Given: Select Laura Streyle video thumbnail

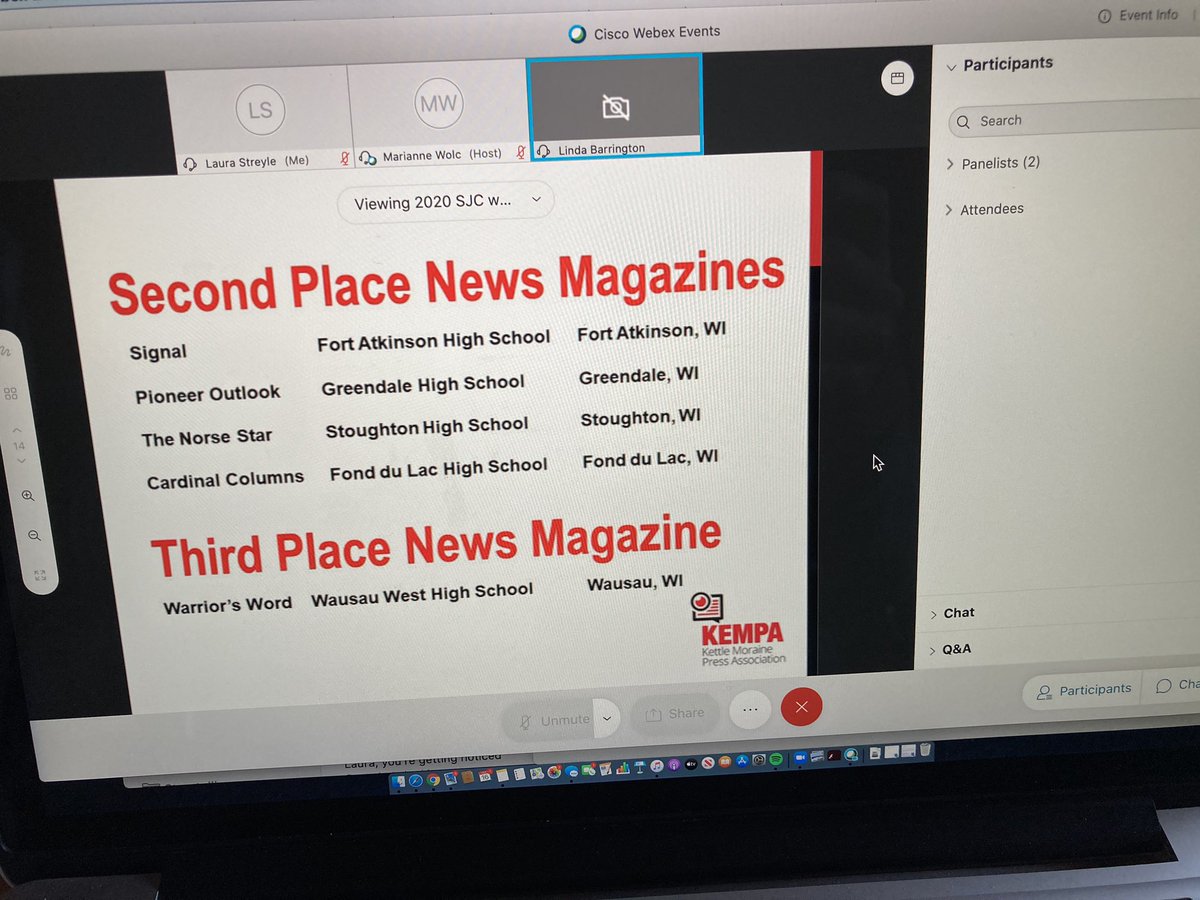Looking at the screenshot, I should pyautogui.click(x=260, y=123).
